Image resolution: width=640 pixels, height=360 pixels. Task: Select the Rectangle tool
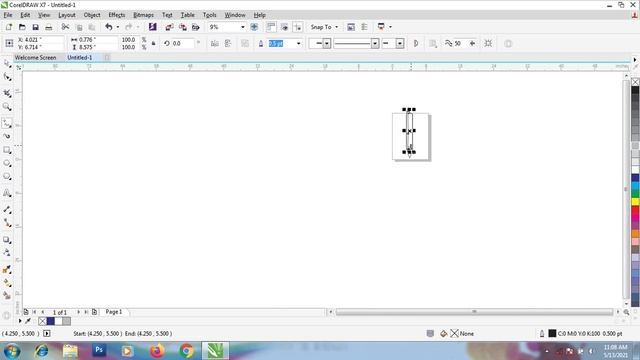(x=7, y=150)
